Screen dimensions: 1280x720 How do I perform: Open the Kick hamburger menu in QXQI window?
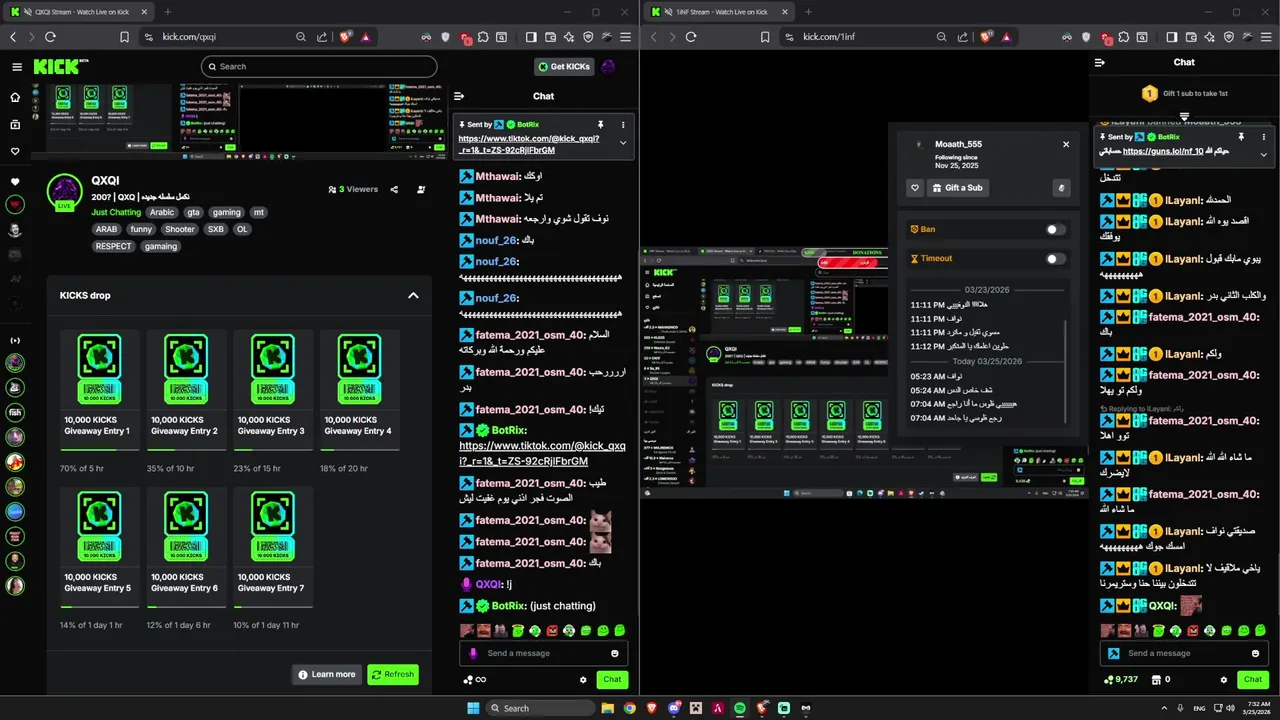click(x=17, y=67)
